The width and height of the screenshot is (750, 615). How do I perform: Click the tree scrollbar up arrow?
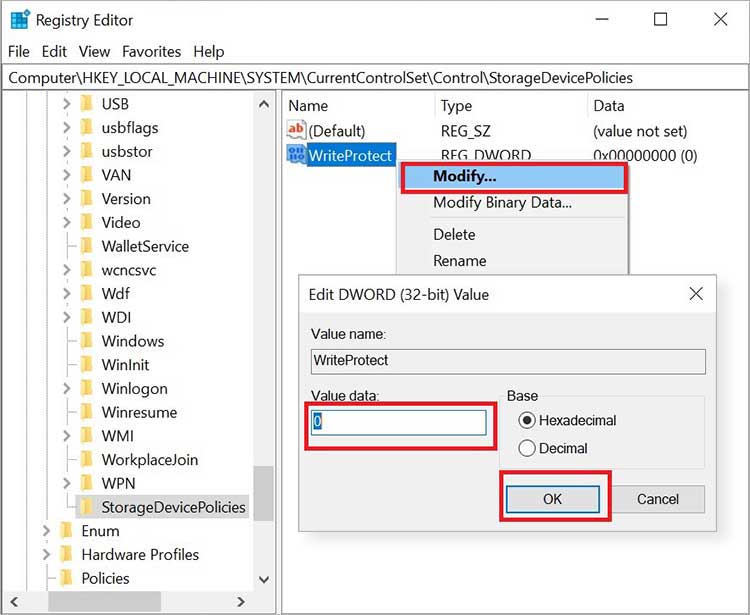tap(264, 104)
